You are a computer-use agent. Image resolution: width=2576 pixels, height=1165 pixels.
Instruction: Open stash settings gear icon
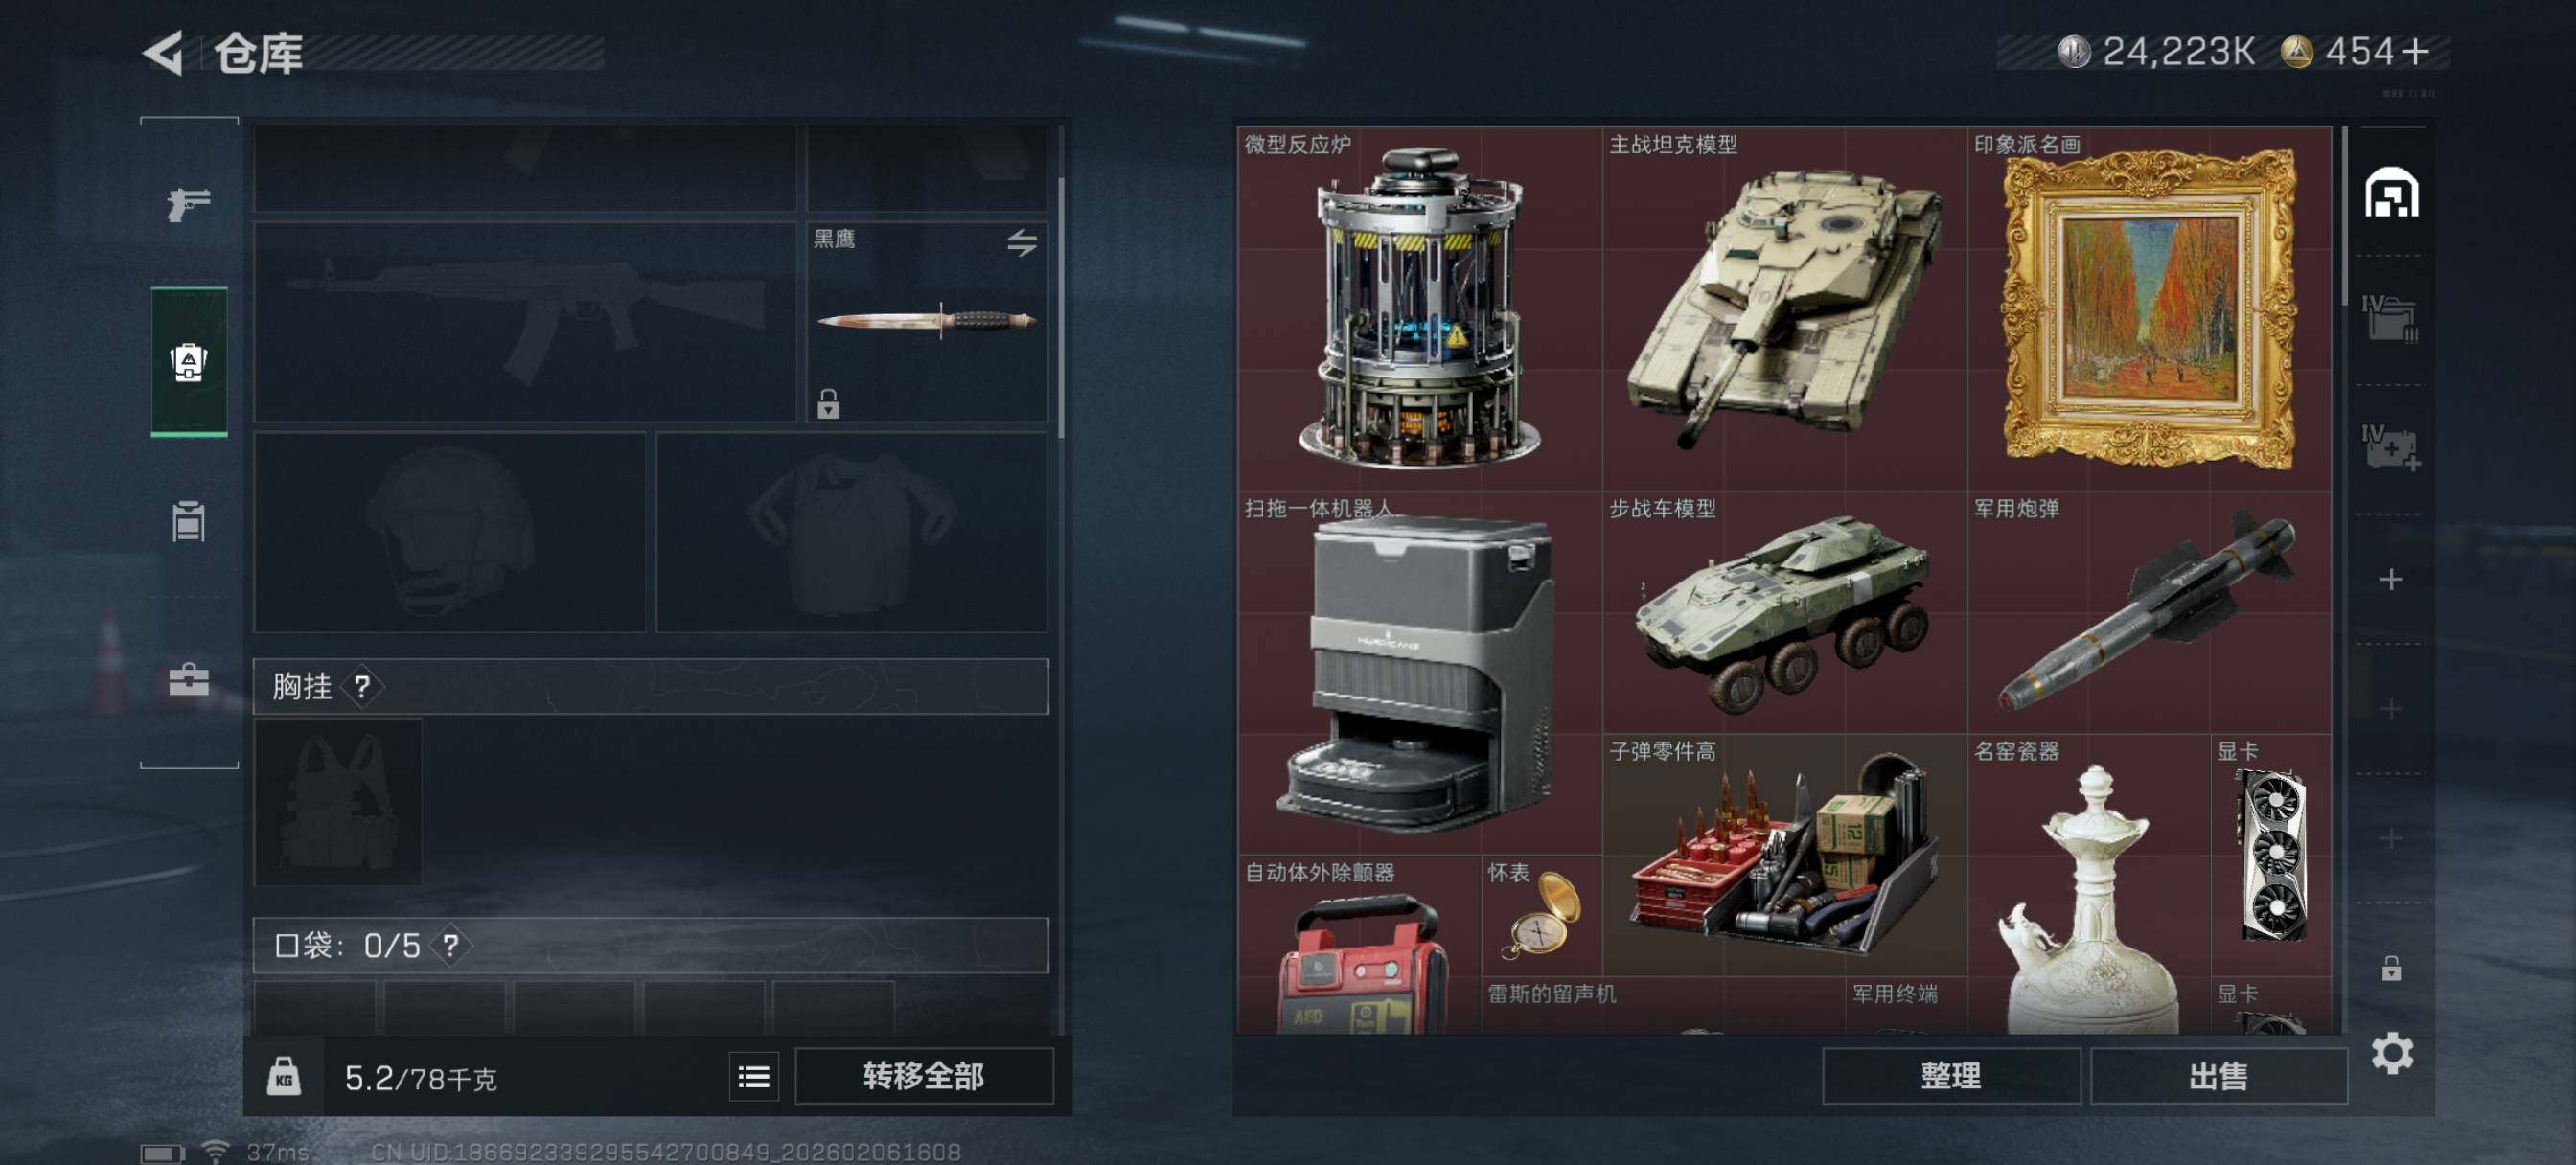2392,1053
